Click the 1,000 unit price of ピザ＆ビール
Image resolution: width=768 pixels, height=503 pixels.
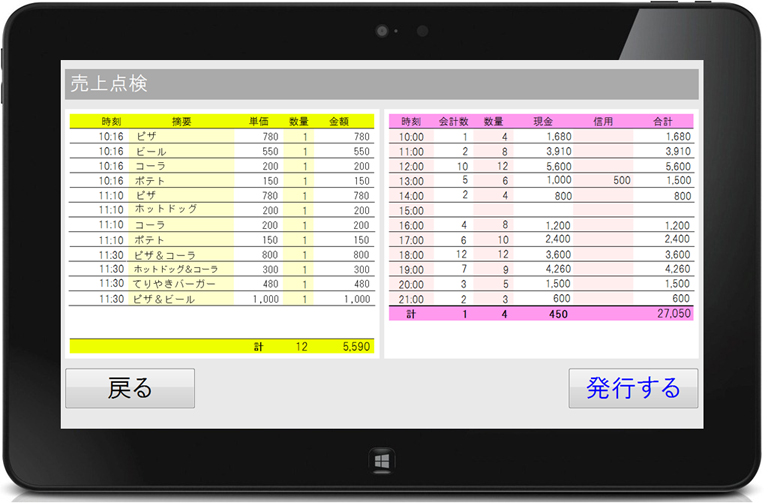265,299
